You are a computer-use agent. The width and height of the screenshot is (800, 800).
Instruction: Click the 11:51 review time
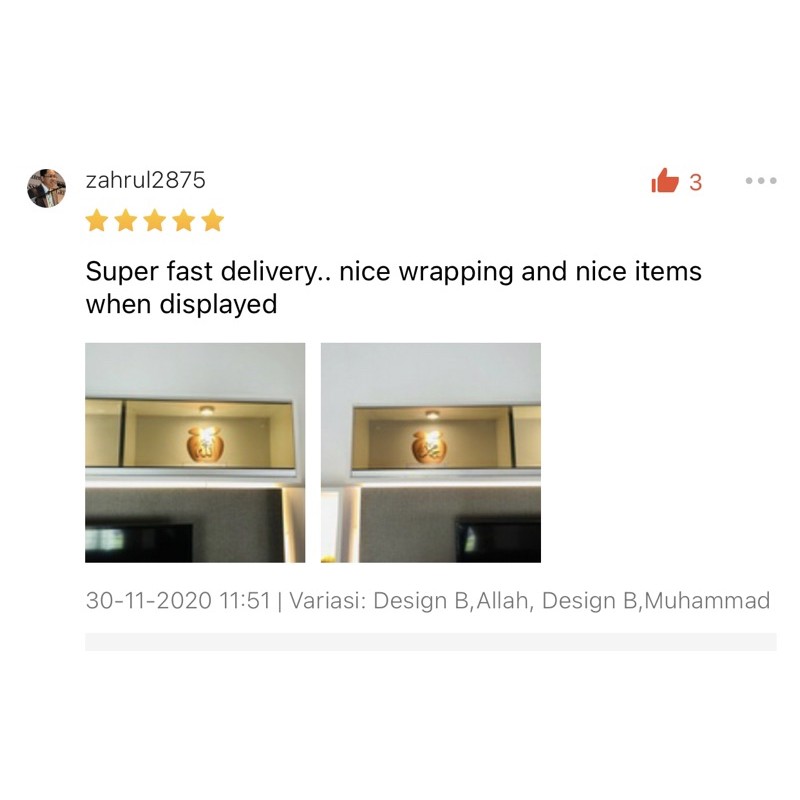pyautogui.click(x=245, y=601)
